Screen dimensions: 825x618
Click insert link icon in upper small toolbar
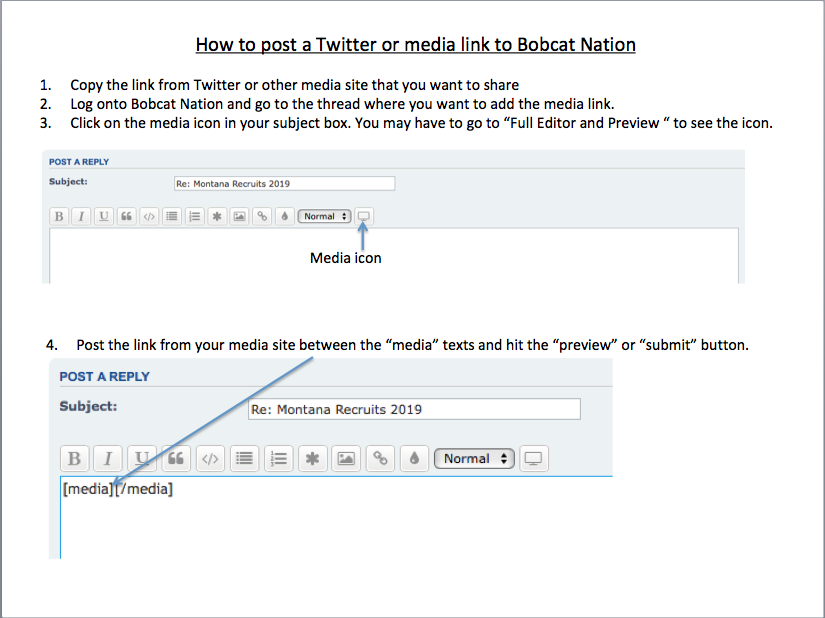(262, 216)
